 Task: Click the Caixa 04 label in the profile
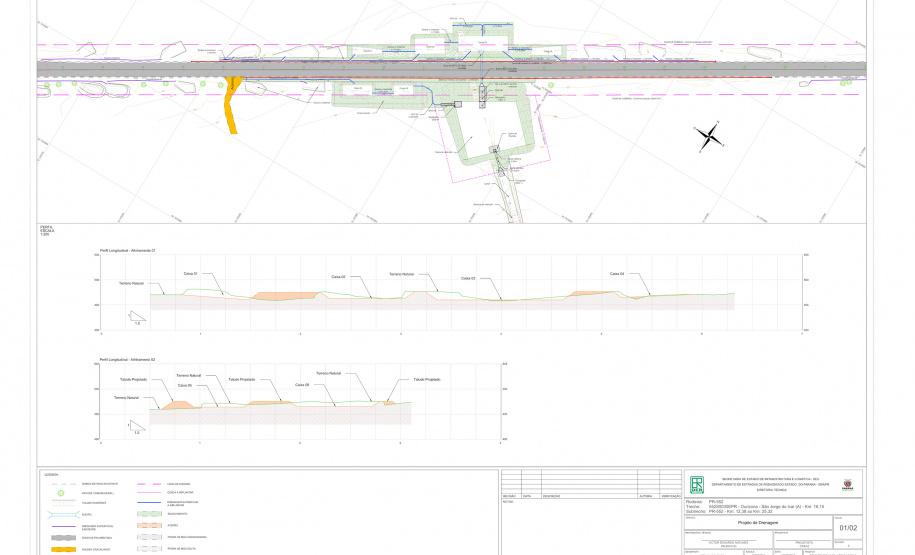[616, 273]
